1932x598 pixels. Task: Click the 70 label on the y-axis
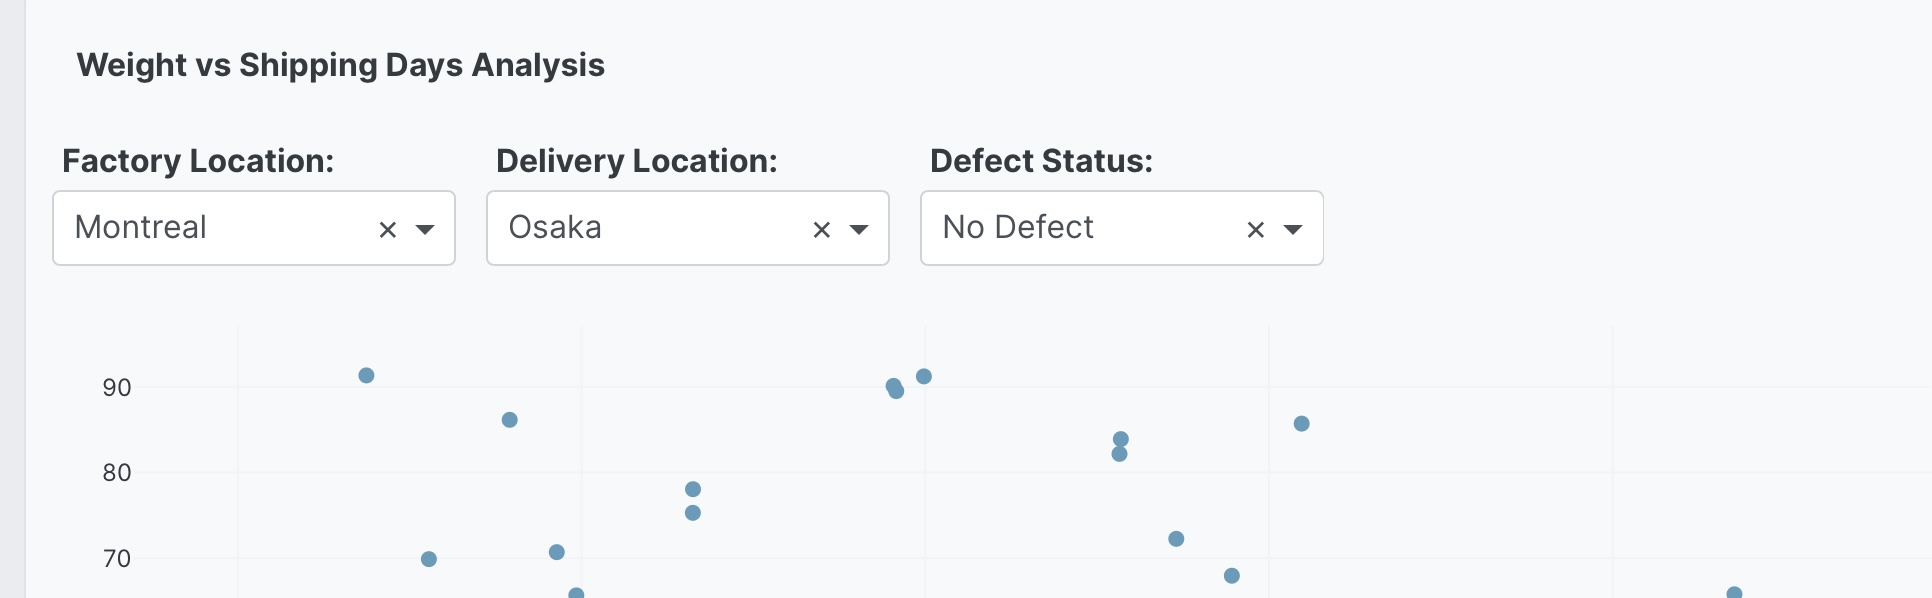click(116, 558)
